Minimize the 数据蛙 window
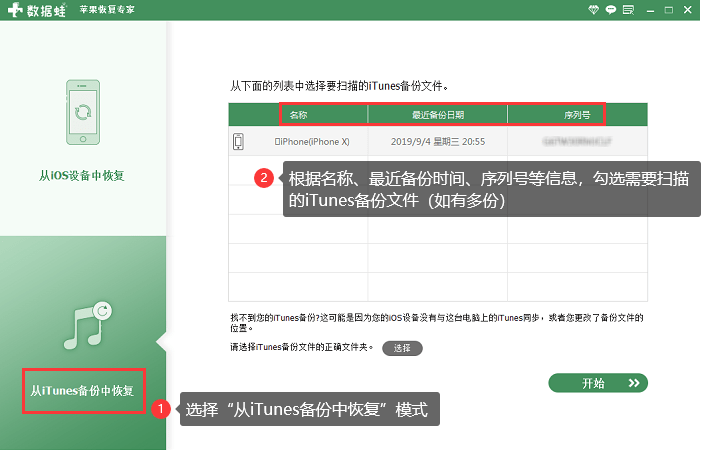Image resolution: width=701 pixels, height=450 pixels. [x=648, y=9]
